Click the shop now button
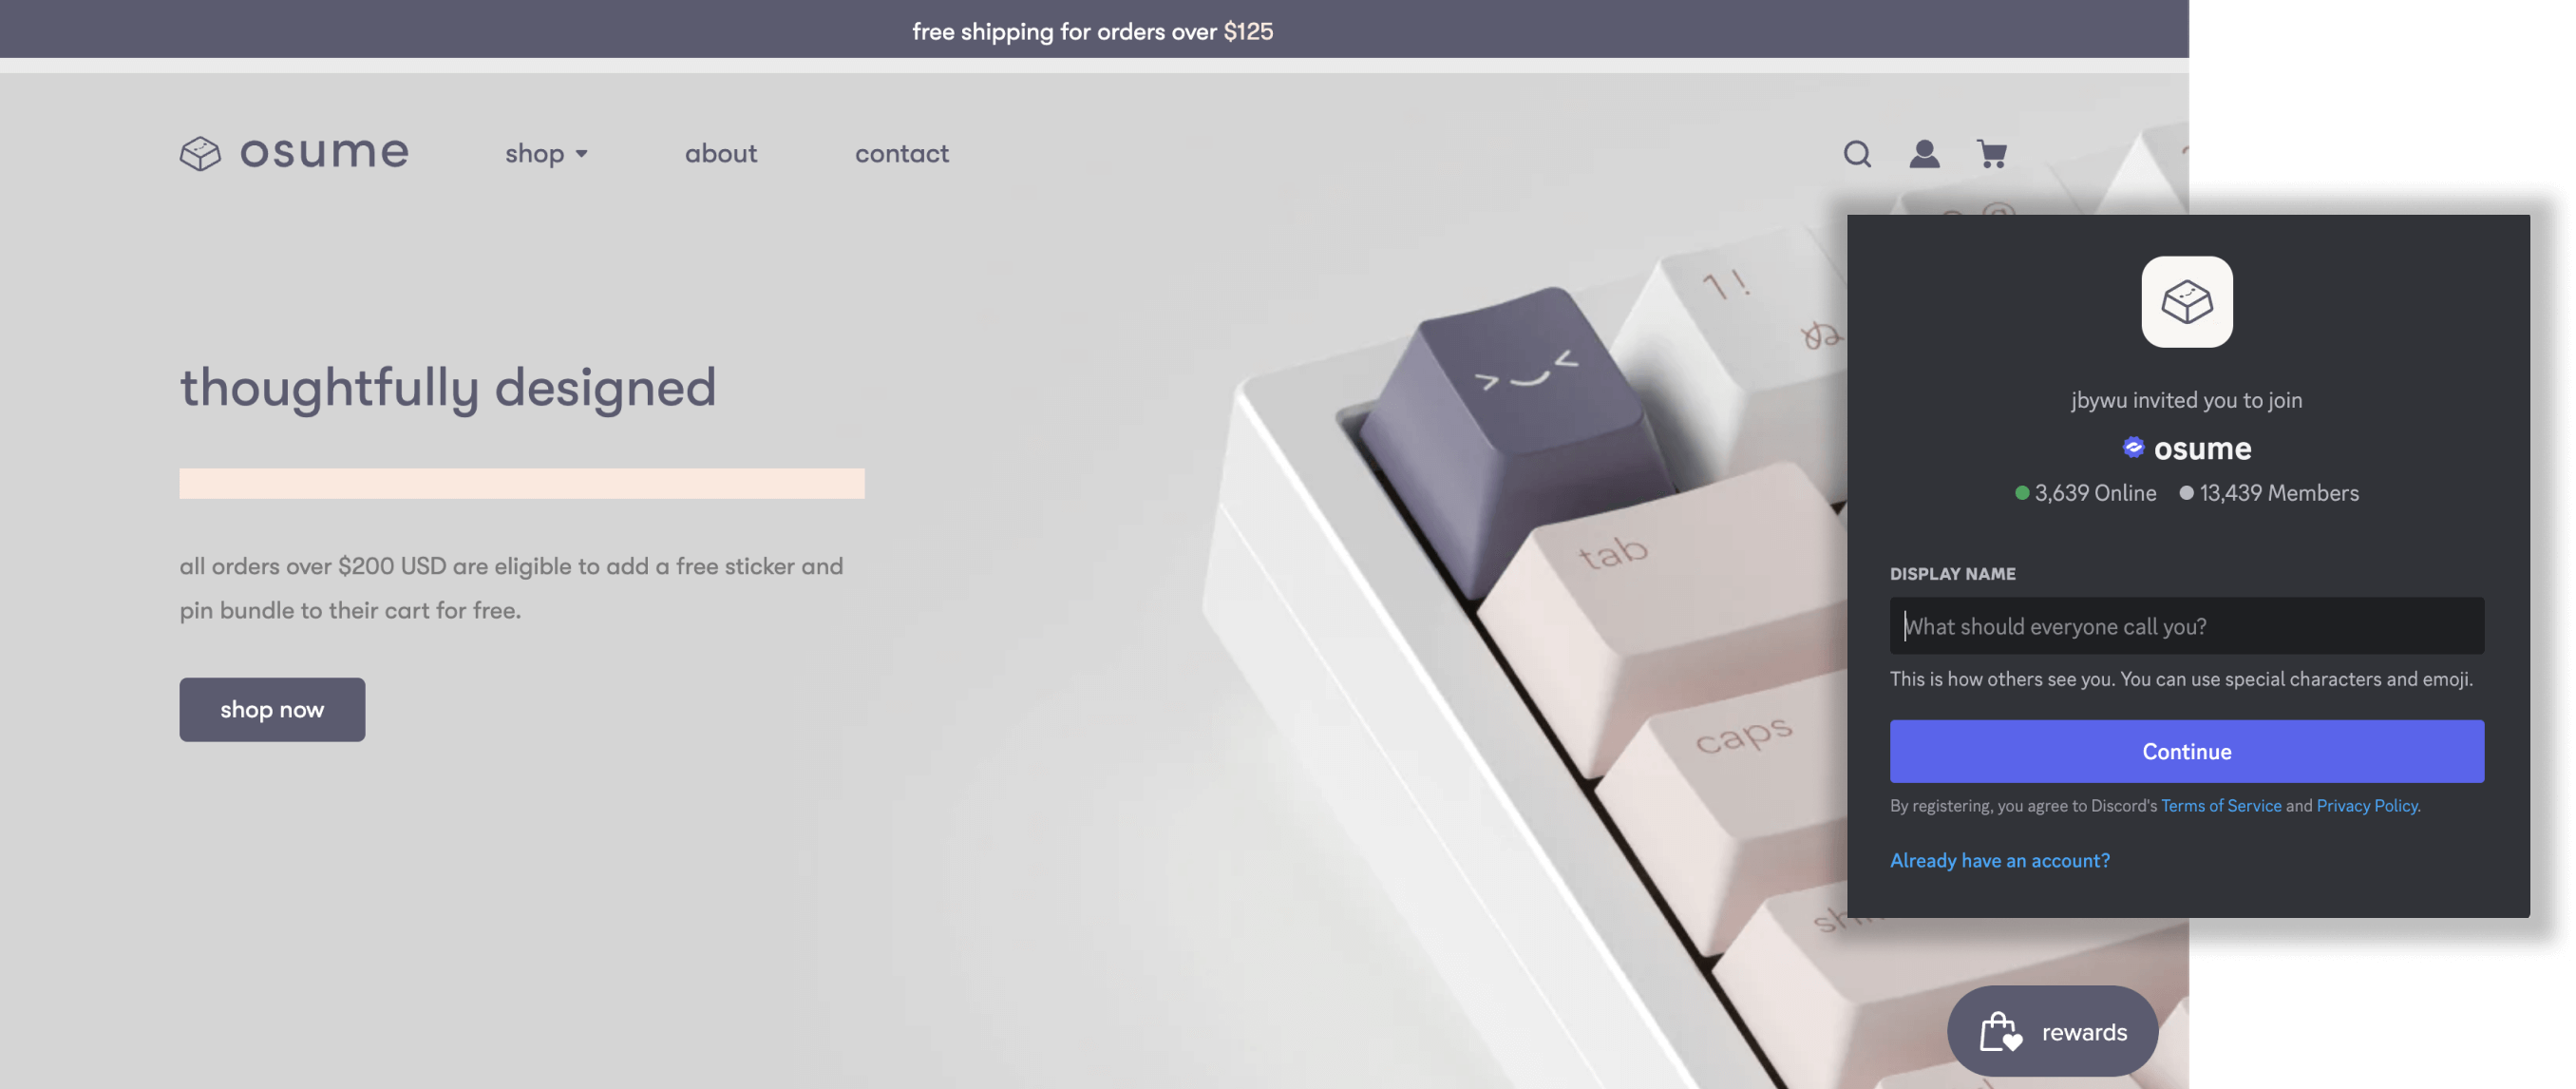 click(271, 710)
